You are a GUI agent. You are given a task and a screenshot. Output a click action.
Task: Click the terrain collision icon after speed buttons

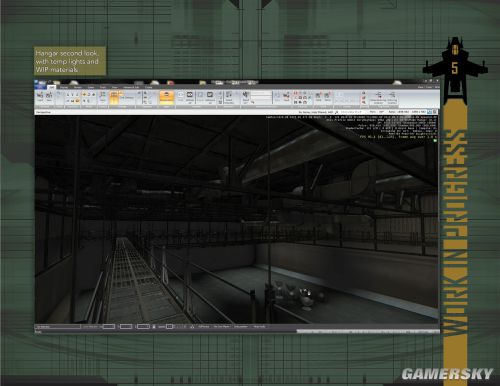click(192, 327)
